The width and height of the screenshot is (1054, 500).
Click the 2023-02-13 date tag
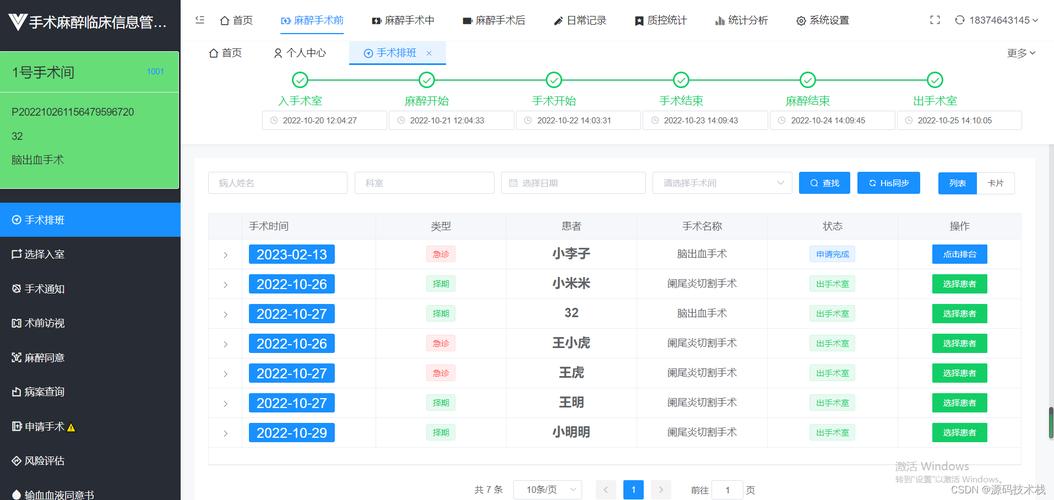click(x=292, y=254)
